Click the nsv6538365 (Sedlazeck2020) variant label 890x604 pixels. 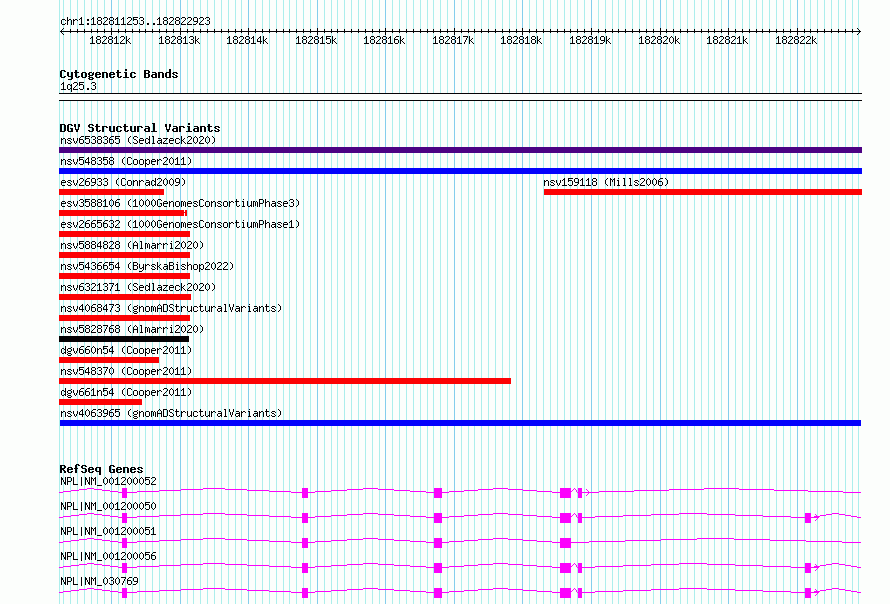(x=138, y=140)
